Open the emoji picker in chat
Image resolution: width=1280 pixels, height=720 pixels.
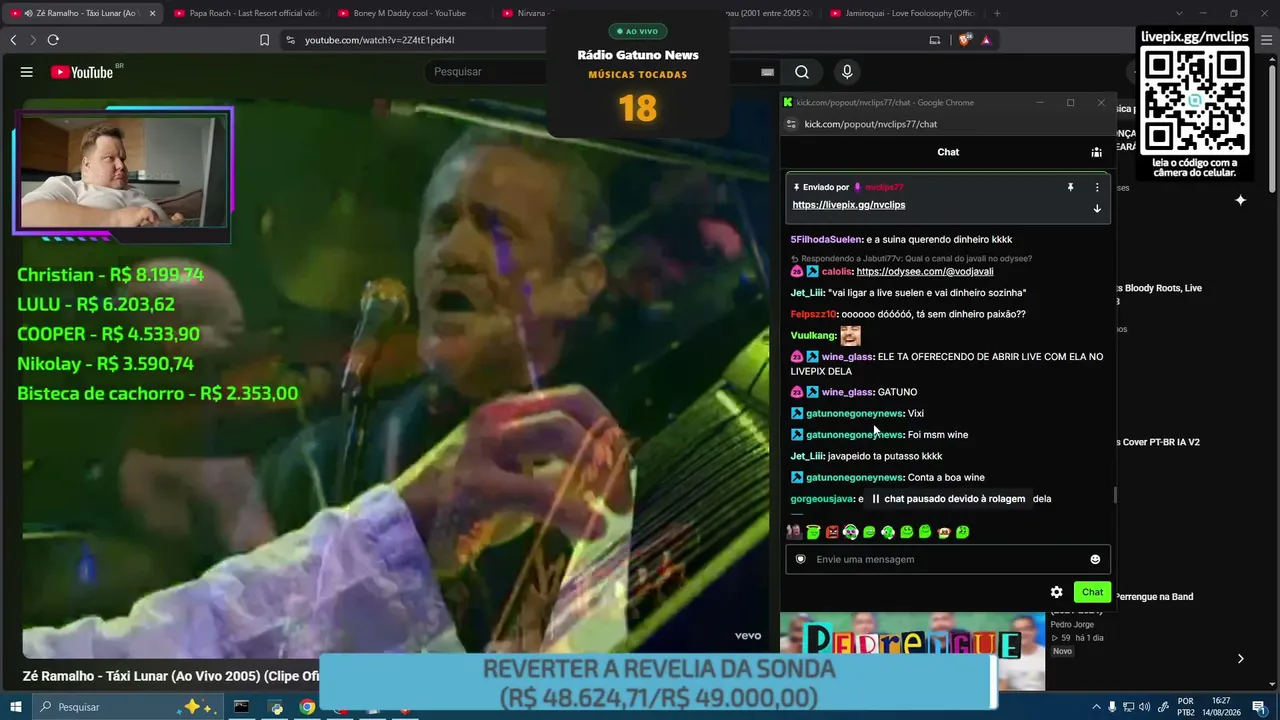1095,559
